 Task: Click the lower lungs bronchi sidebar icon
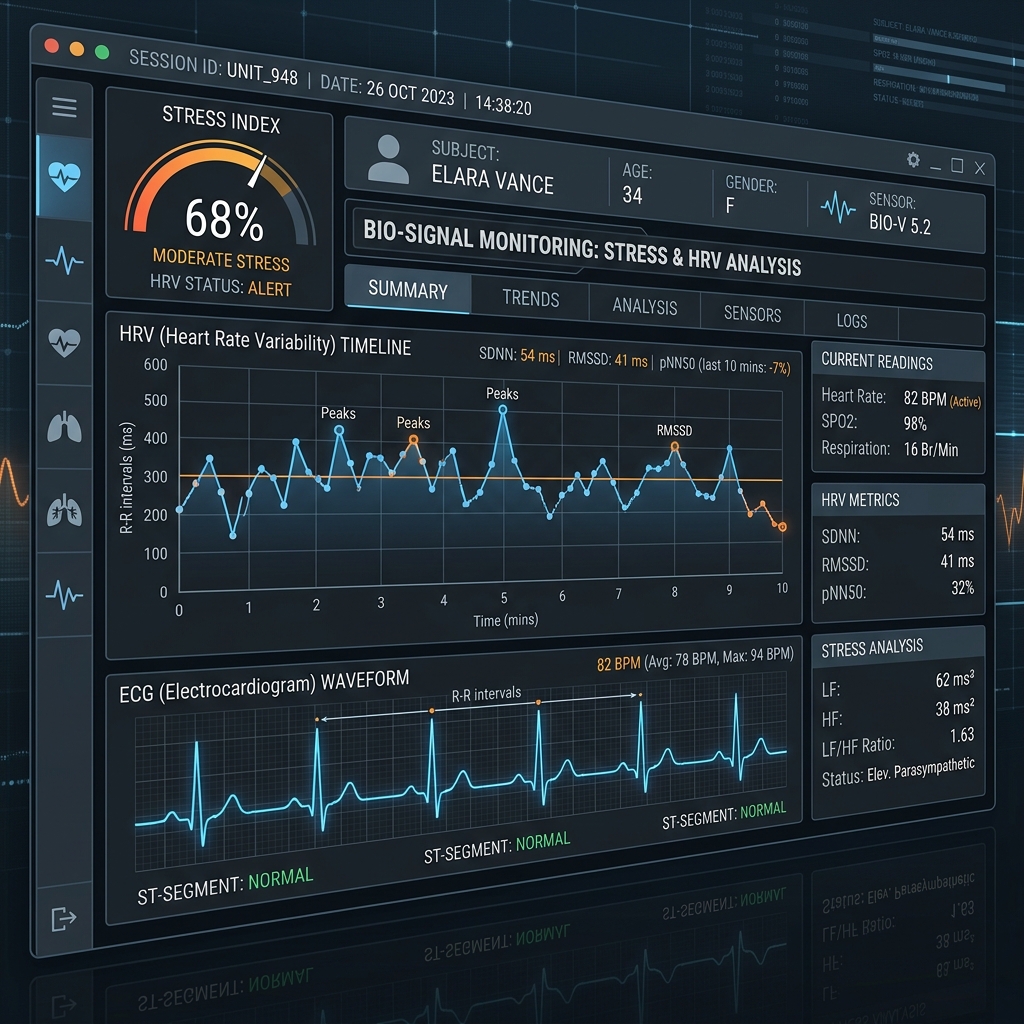[x=64, y=511]
